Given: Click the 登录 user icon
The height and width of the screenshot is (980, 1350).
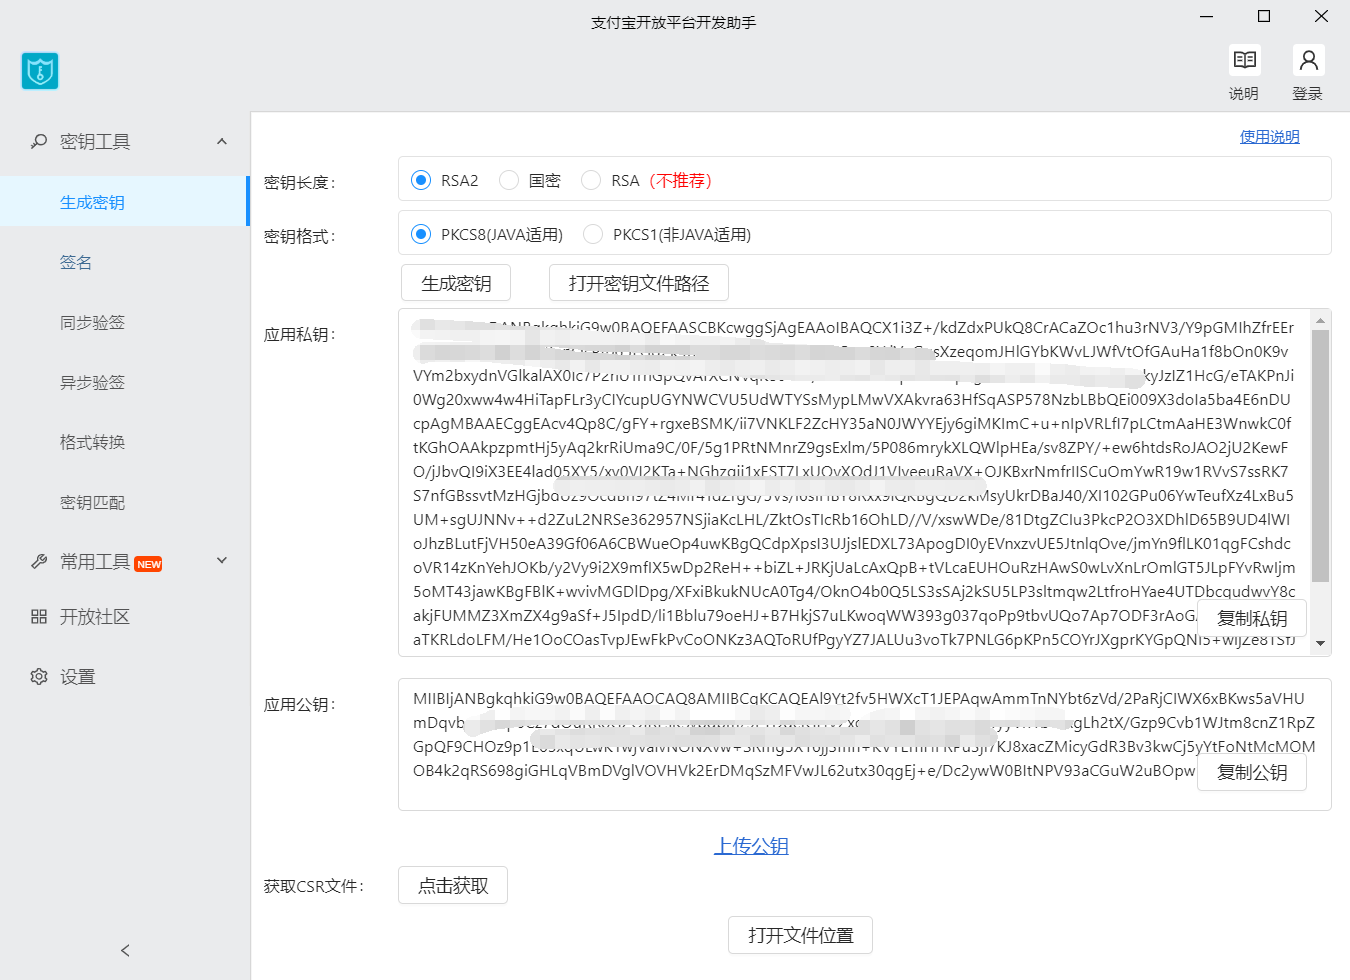Looking at the screenshot, I should 1308,60.
